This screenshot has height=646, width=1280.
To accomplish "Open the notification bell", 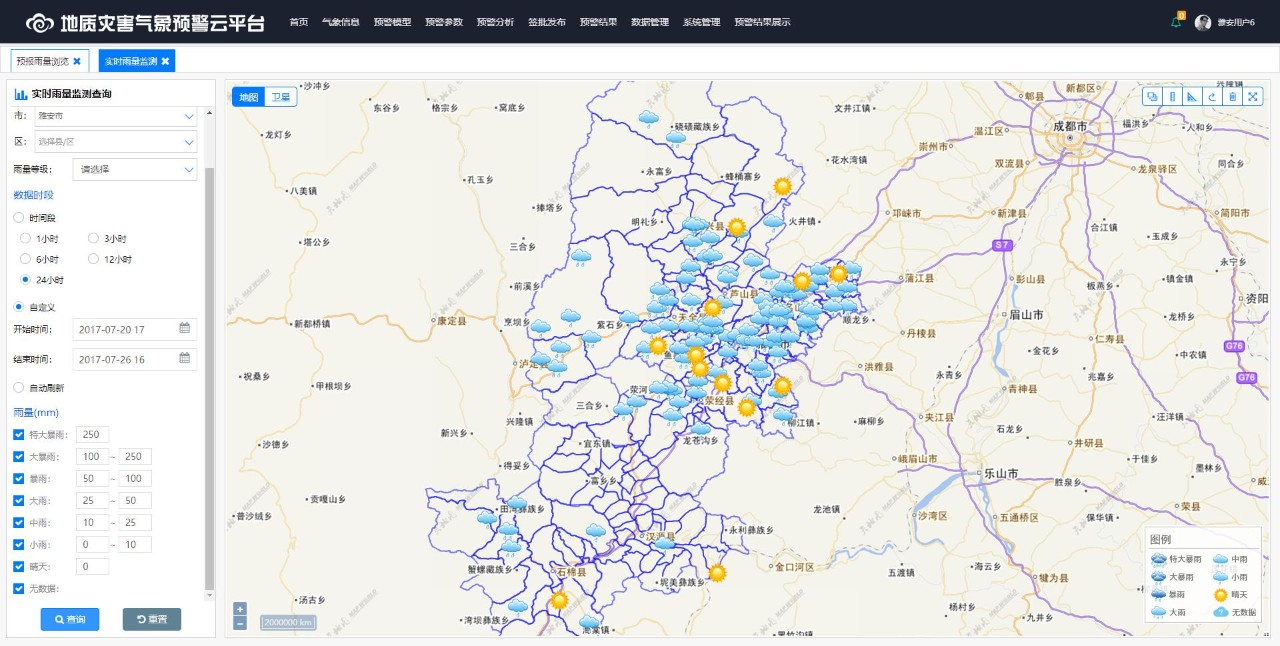I will 1176,22.
